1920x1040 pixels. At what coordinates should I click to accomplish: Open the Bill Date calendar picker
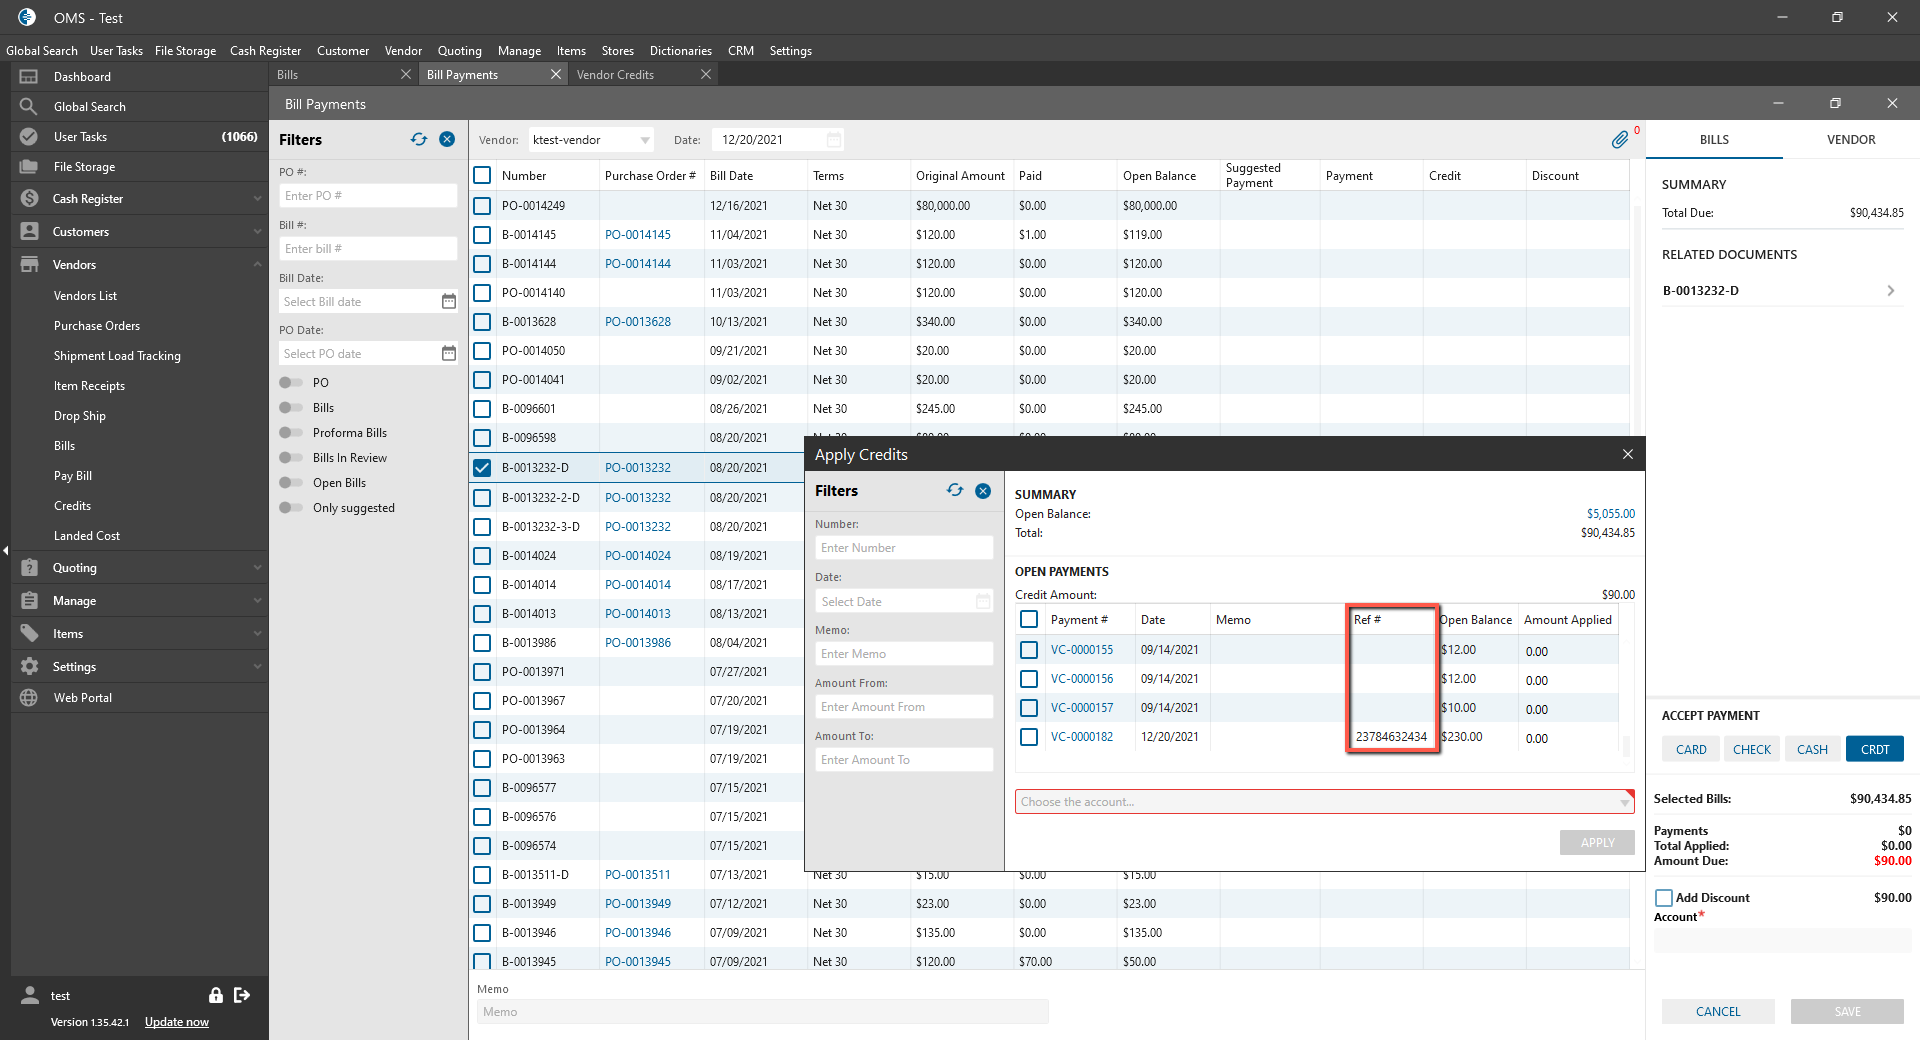[448, 302]
